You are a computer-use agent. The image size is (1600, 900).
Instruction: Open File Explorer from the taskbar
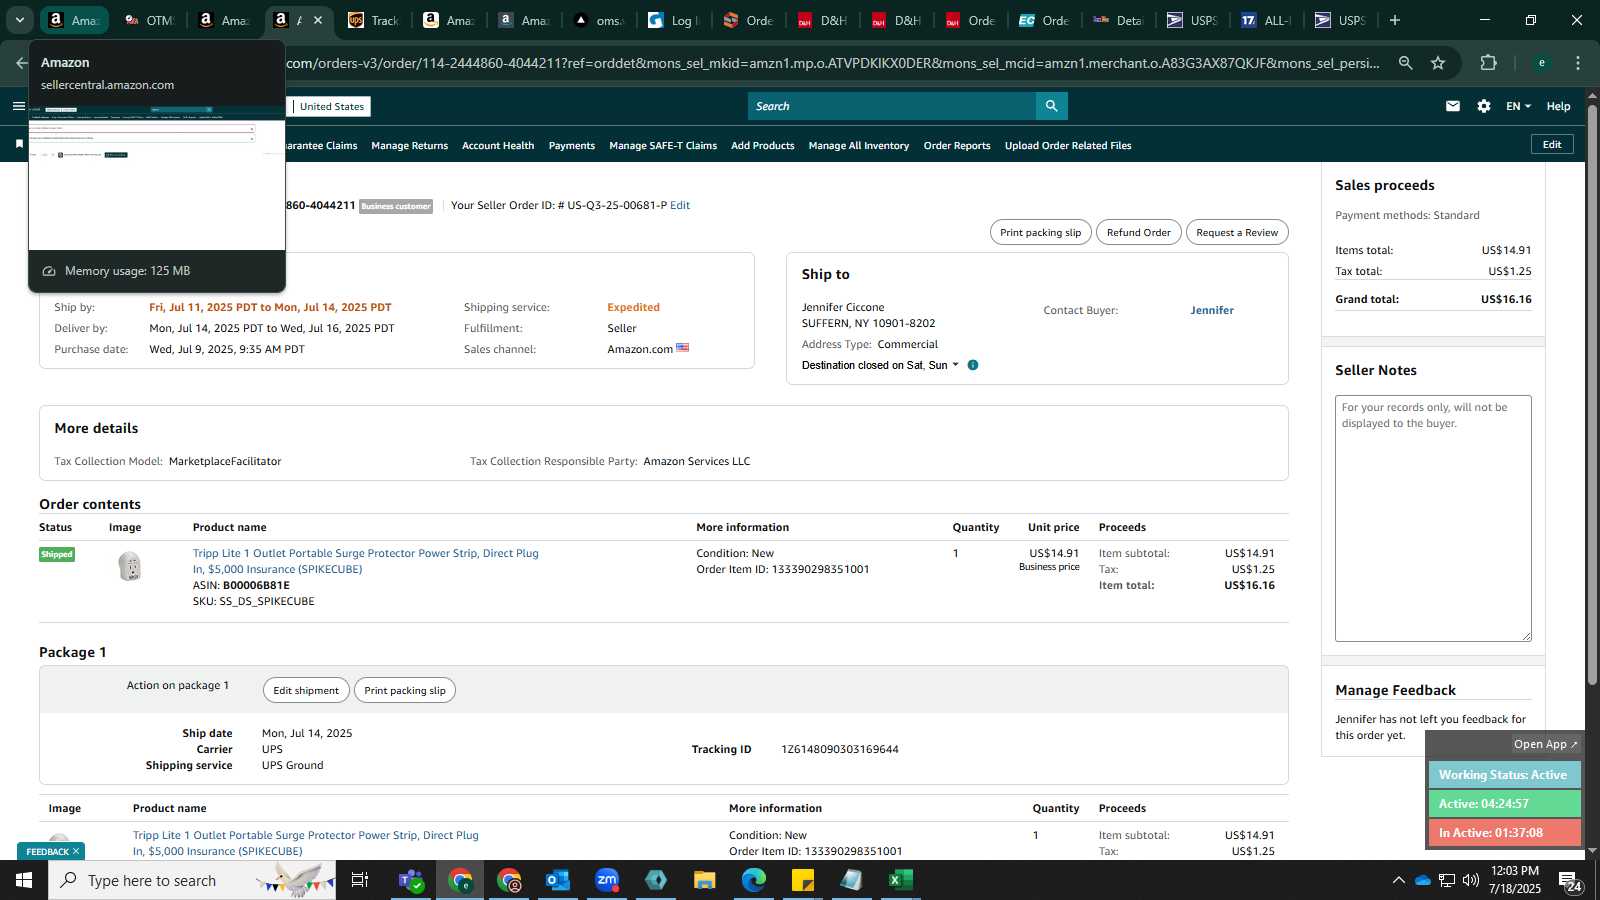pos(704,880)
